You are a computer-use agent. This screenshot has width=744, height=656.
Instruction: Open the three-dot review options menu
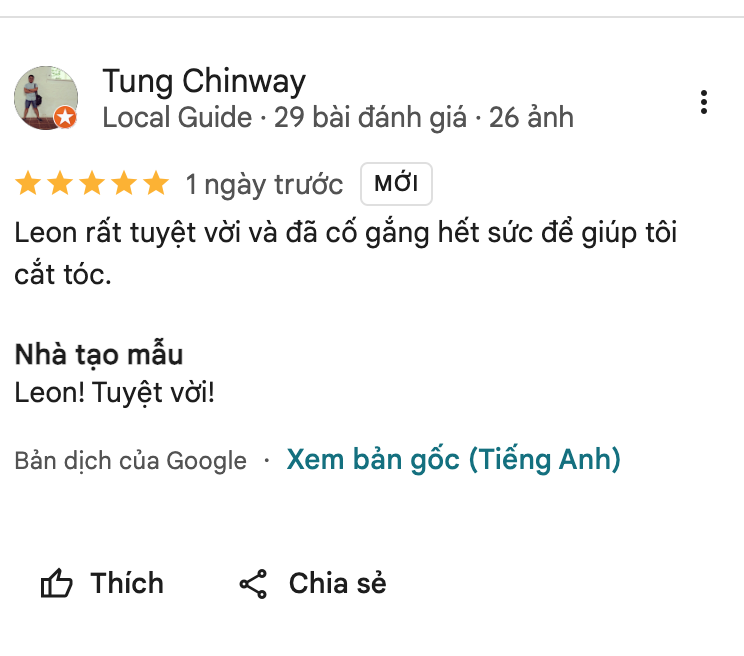point(705,101)
